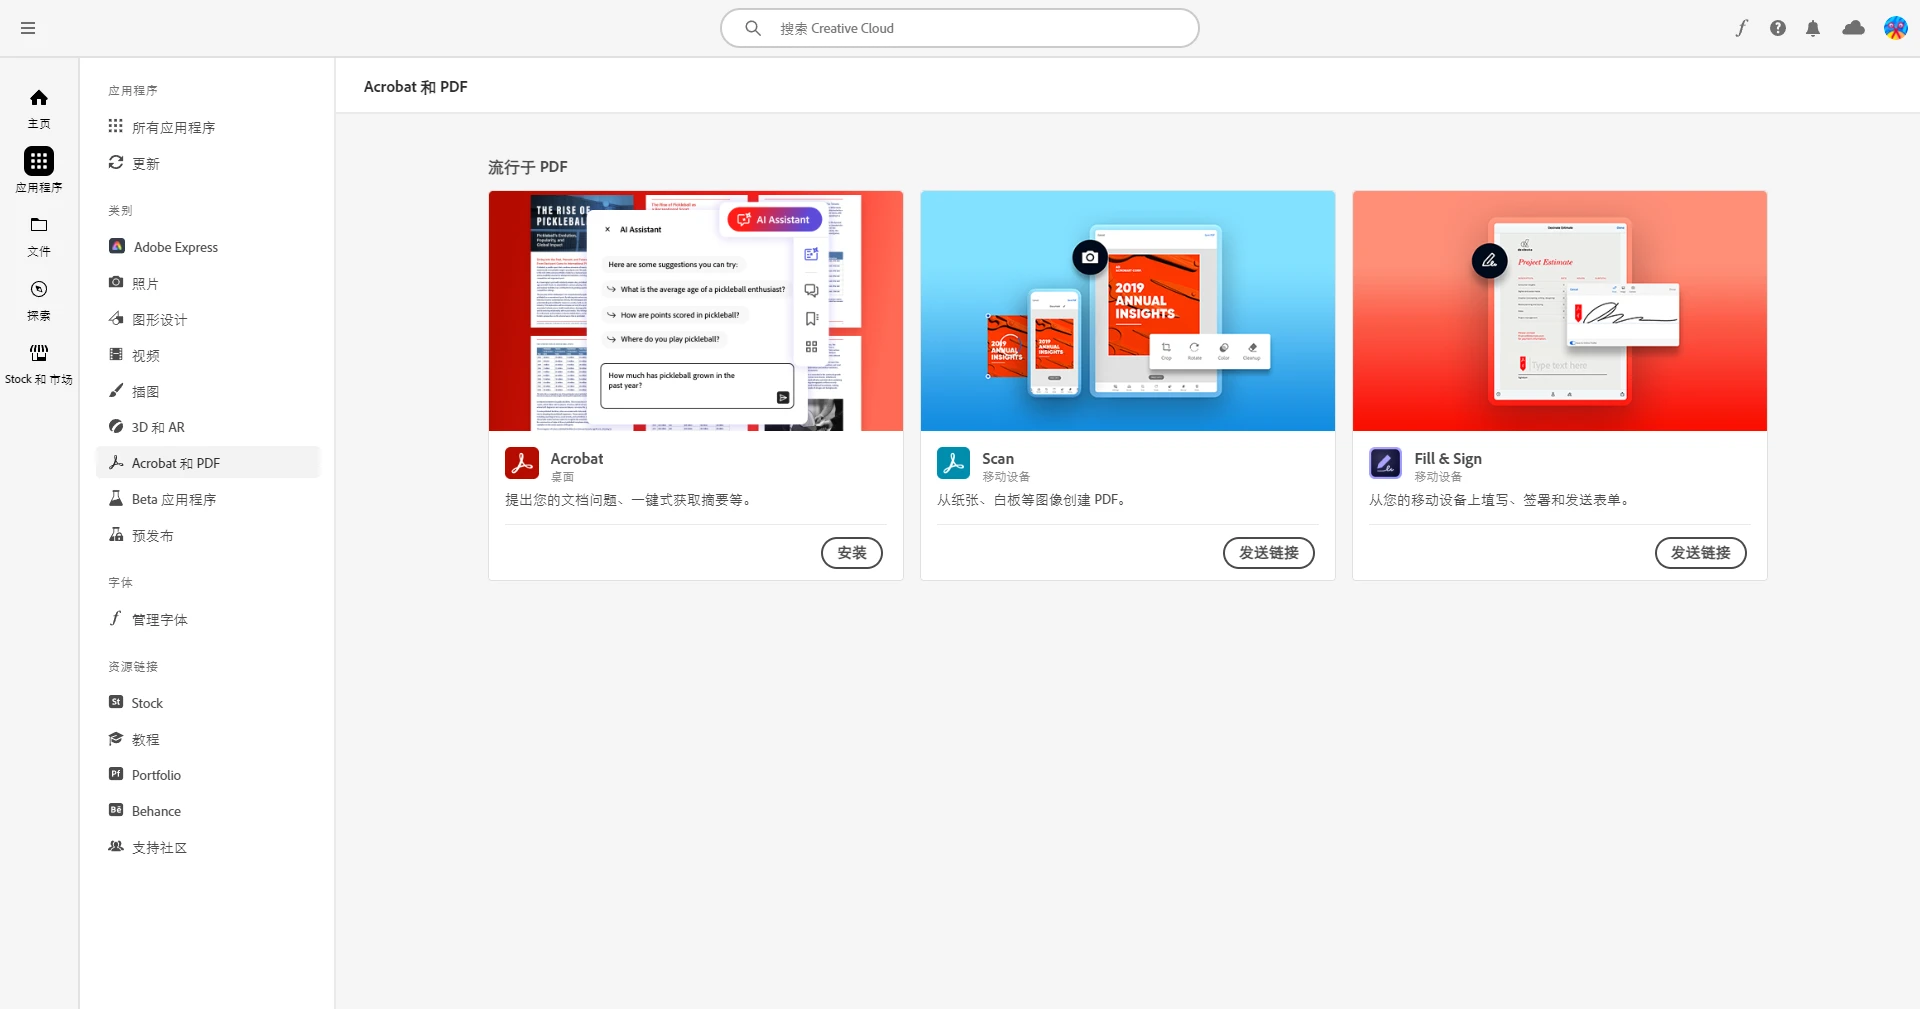
Task: Open the Acrobat AI Assistant preview image
Action: [696, 311]
